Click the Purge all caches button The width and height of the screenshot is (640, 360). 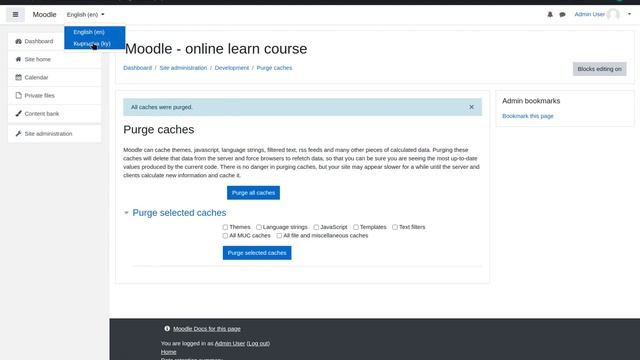point(253,193)
